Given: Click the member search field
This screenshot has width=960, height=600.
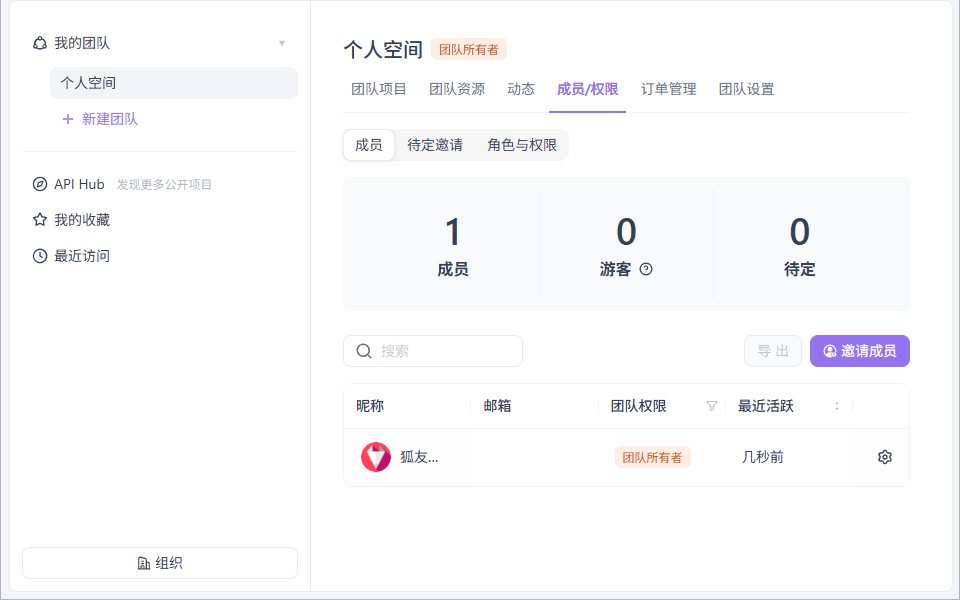Looking at the screenshot, I should (x=433, y=351).
